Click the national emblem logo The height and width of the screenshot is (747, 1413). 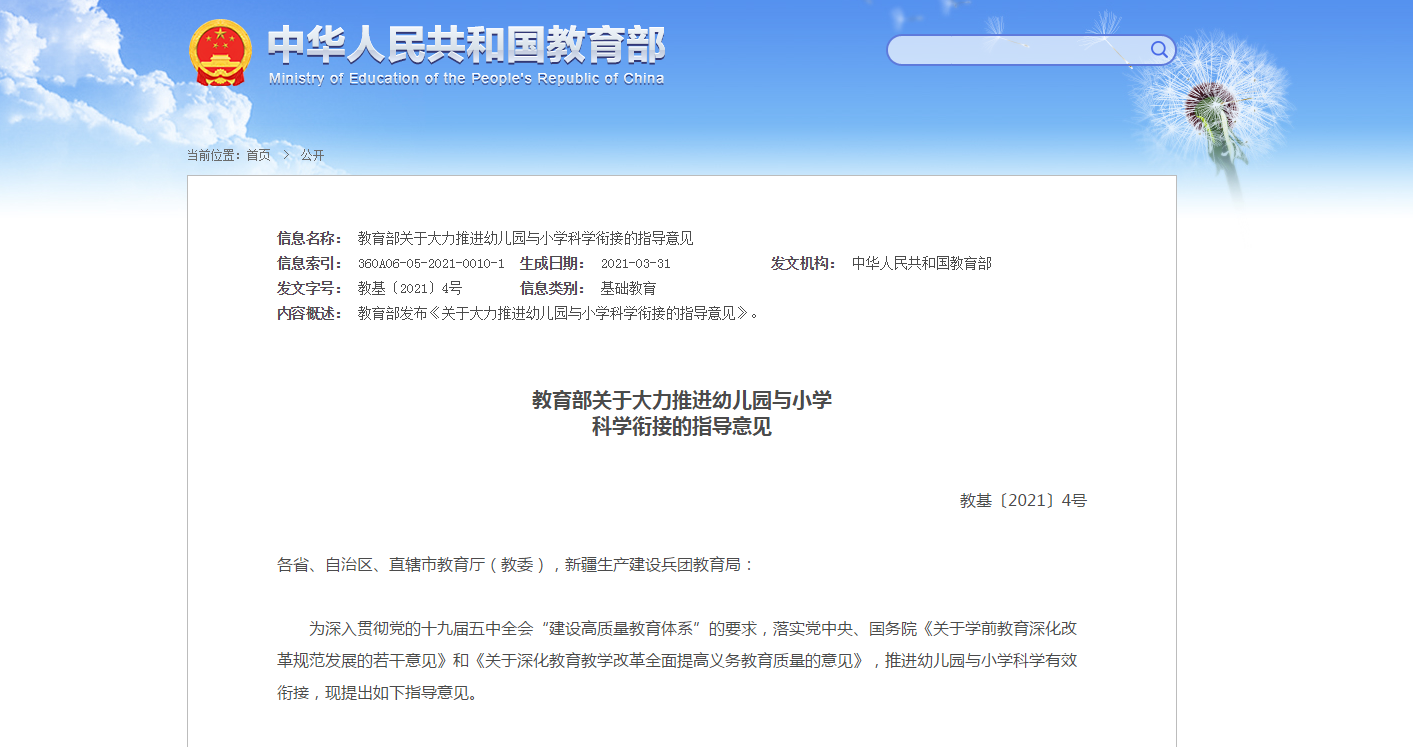(220, 52)
